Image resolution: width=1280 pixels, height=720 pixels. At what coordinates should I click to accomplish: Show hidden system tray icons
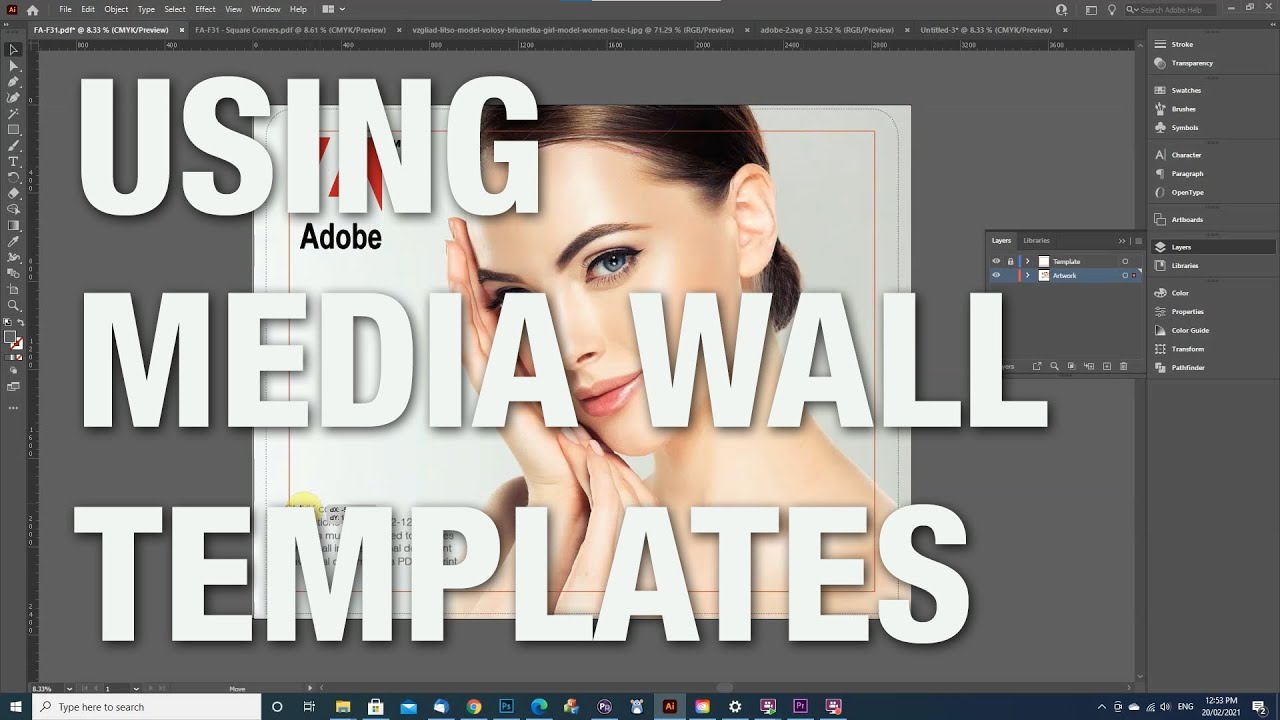pos(1102,706)
